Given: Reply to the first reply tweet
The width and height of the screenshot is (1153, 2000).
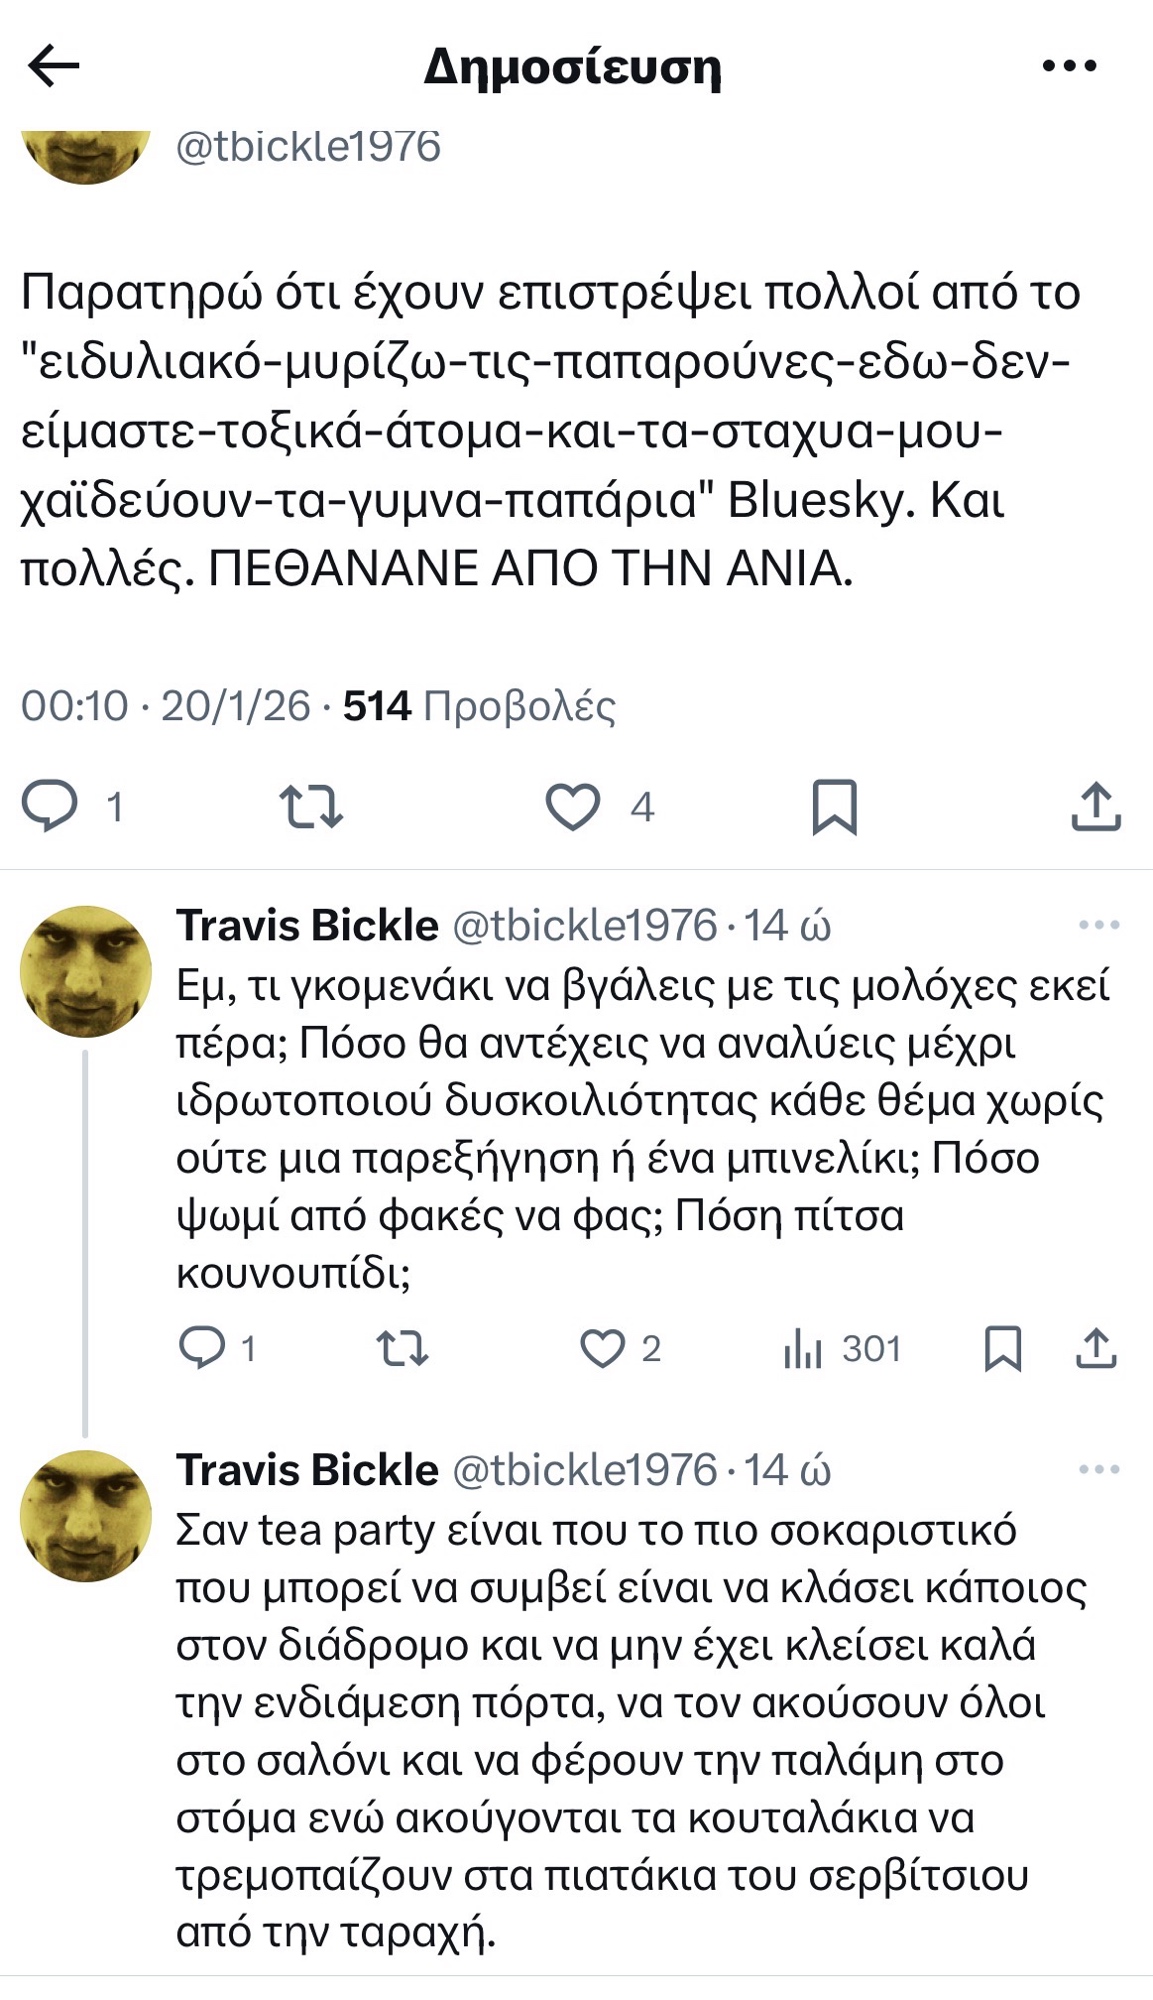Looking at the screenshot, I should point(202,1348).
